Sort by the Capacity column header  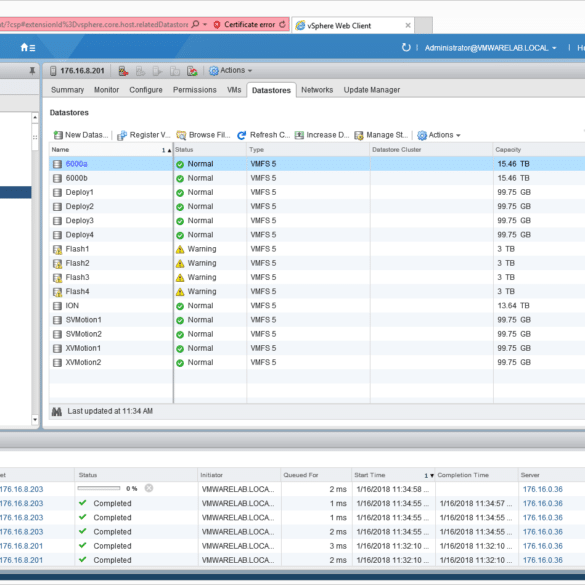point(539,150)
